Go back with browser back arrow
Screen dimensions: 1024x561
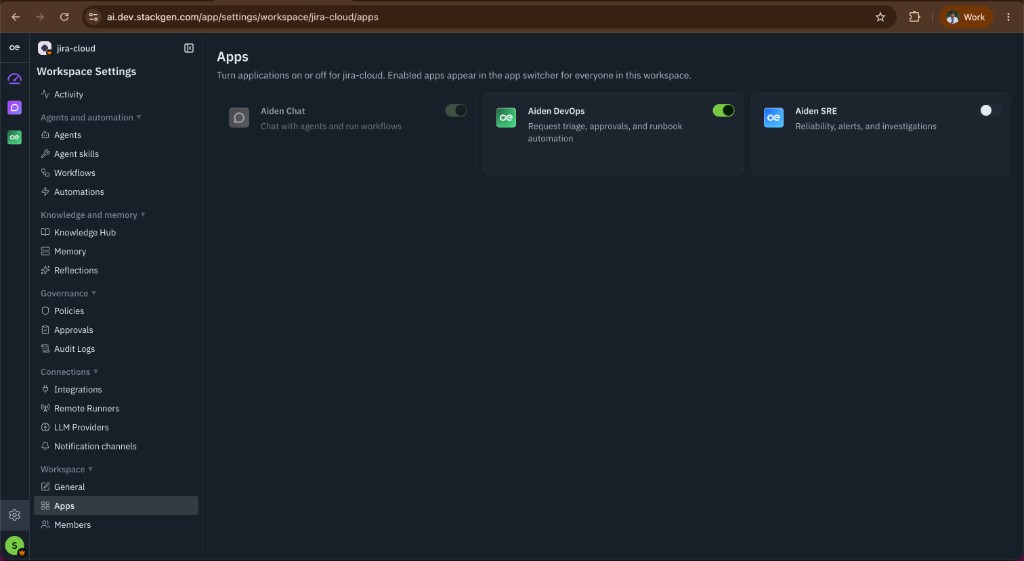(16, 17)
